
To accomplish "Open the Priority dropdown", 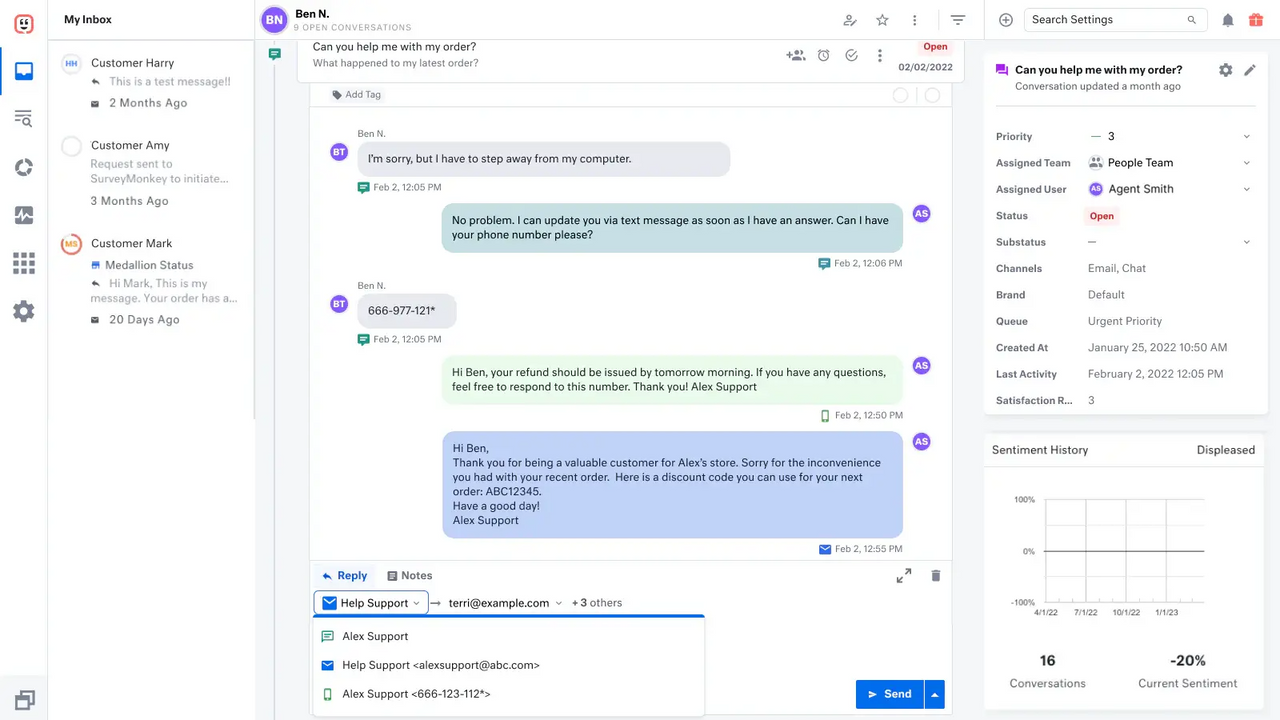I will [1246, 136].
